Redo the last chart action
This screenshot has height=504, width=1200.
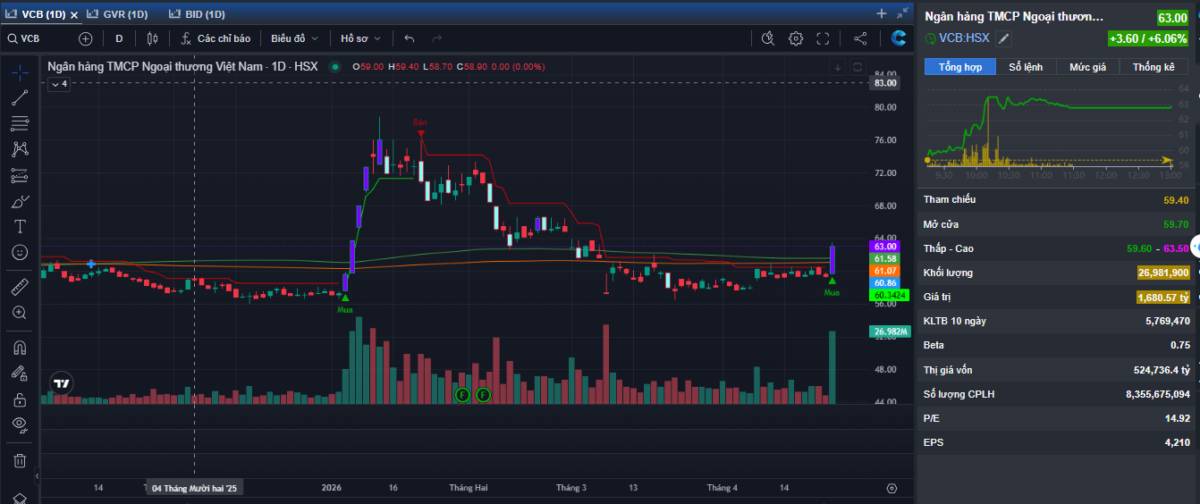[x=437, y=38]
